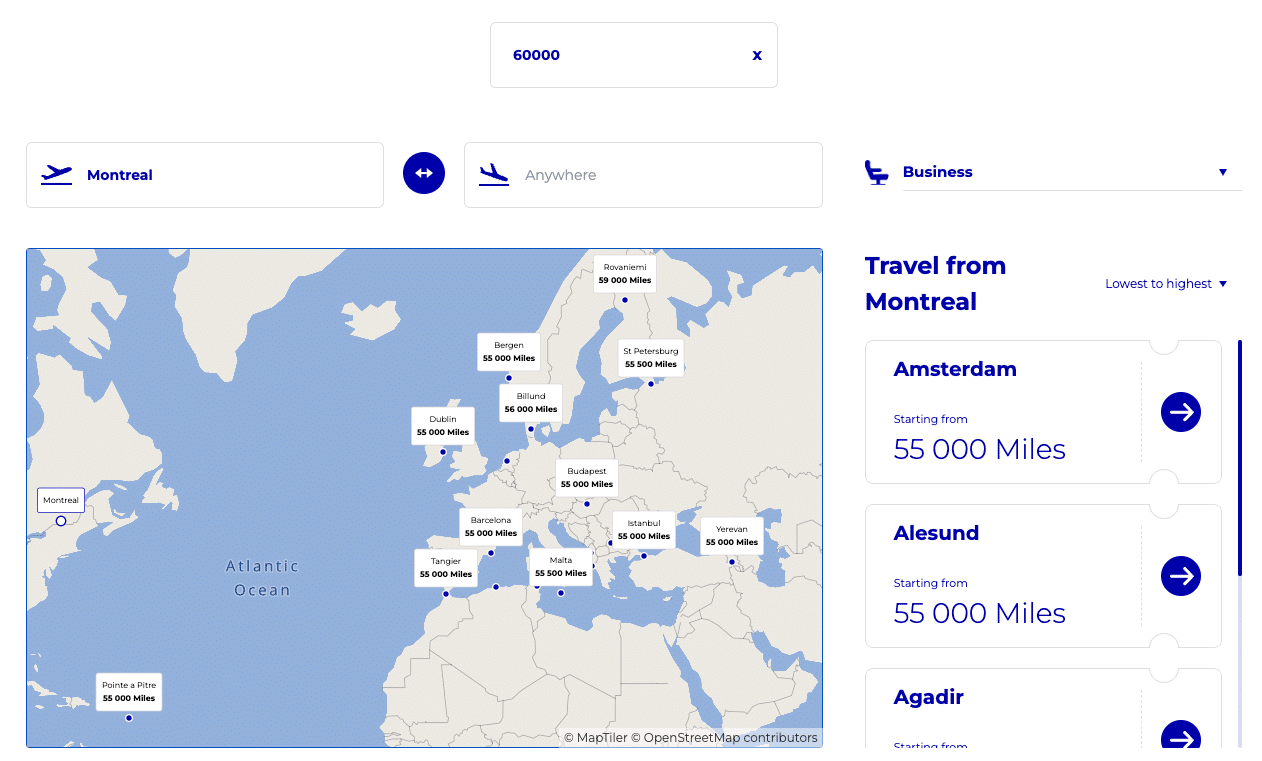Click the departing plane icon beside Montreal
Screen dimensions: 1262x761
coord(57,175)
